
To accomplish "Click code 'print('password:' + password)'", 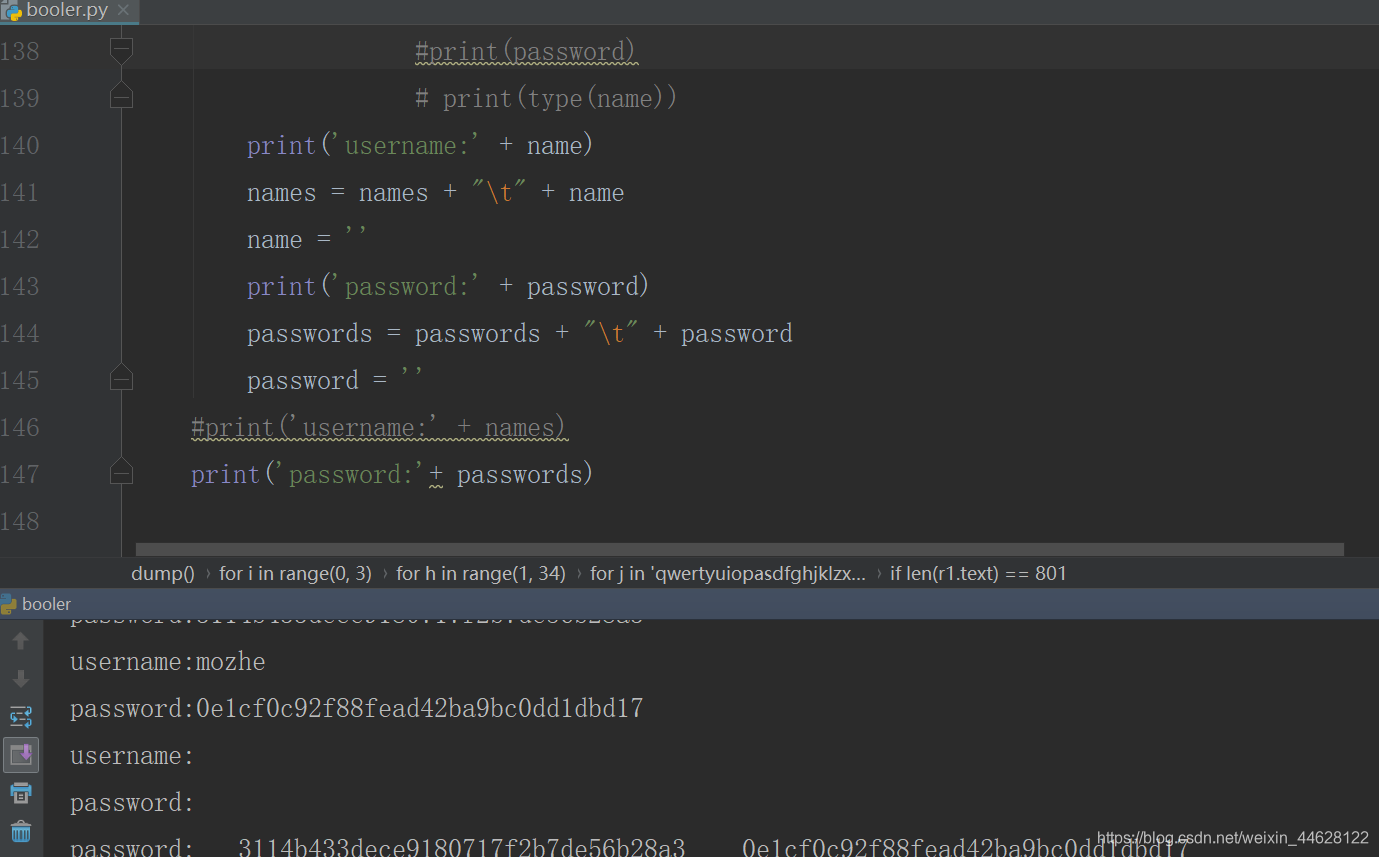I will (x=448, y=287).
